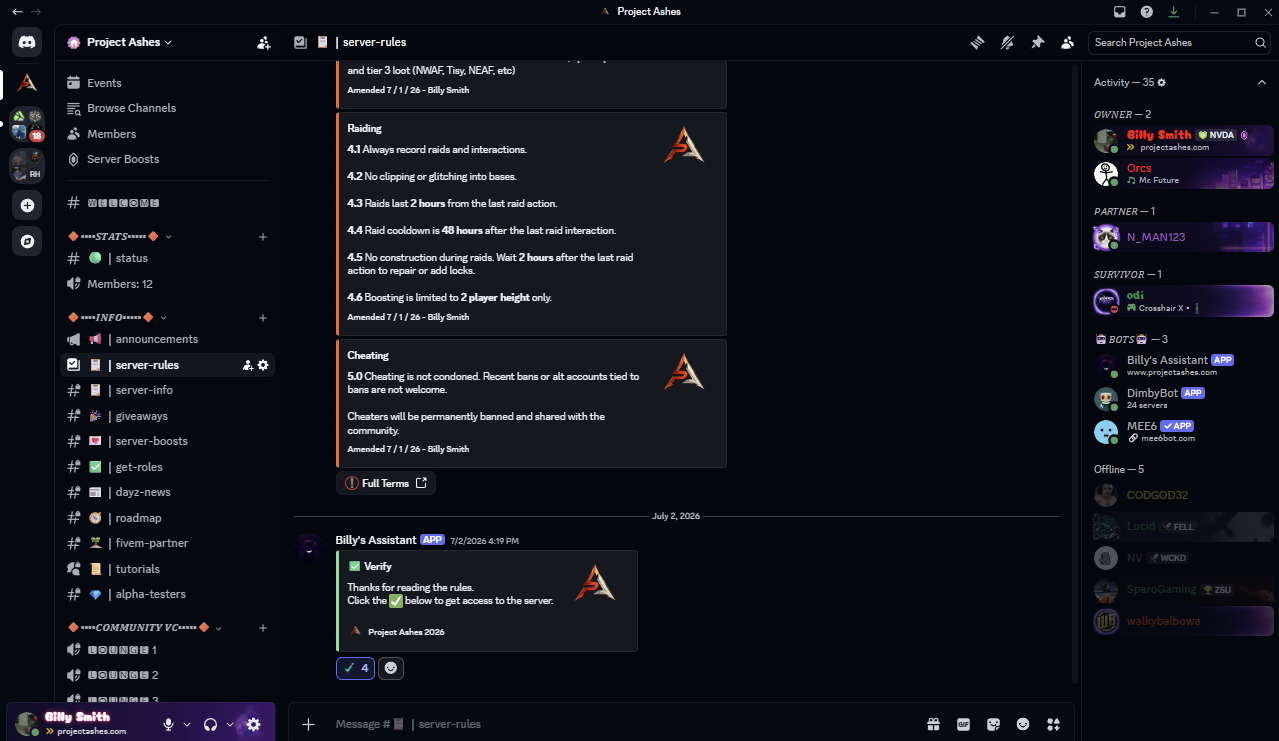Open the inbox icon in title bar
1279x741 pixels.
(1120, 12)
